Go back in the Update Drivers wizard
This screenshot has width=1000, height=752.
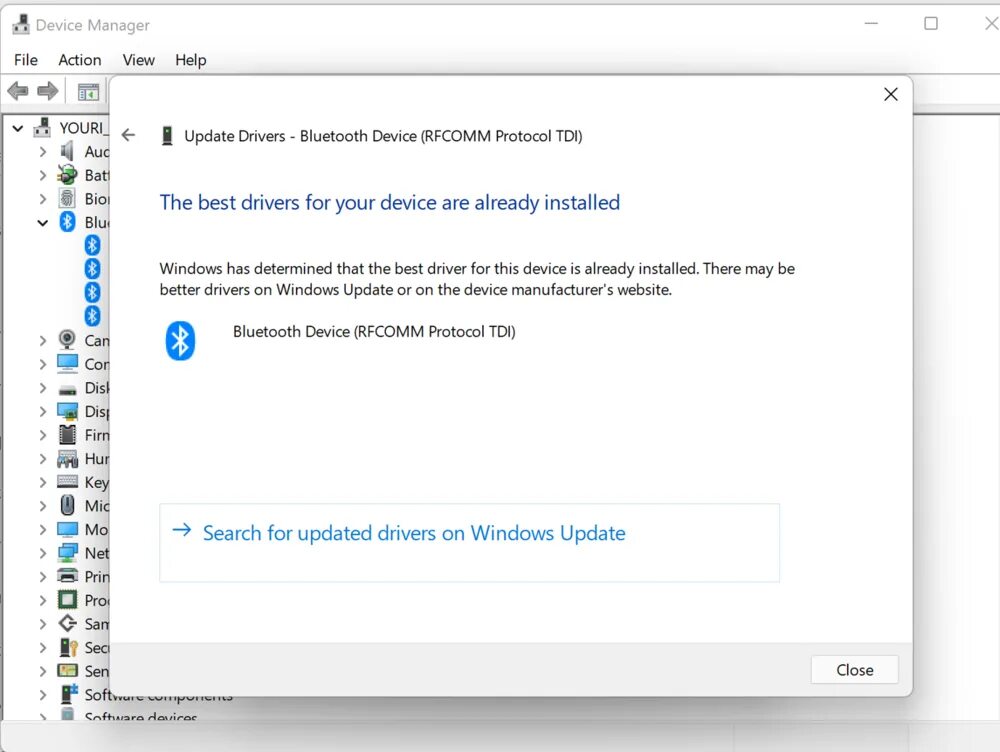128,135
